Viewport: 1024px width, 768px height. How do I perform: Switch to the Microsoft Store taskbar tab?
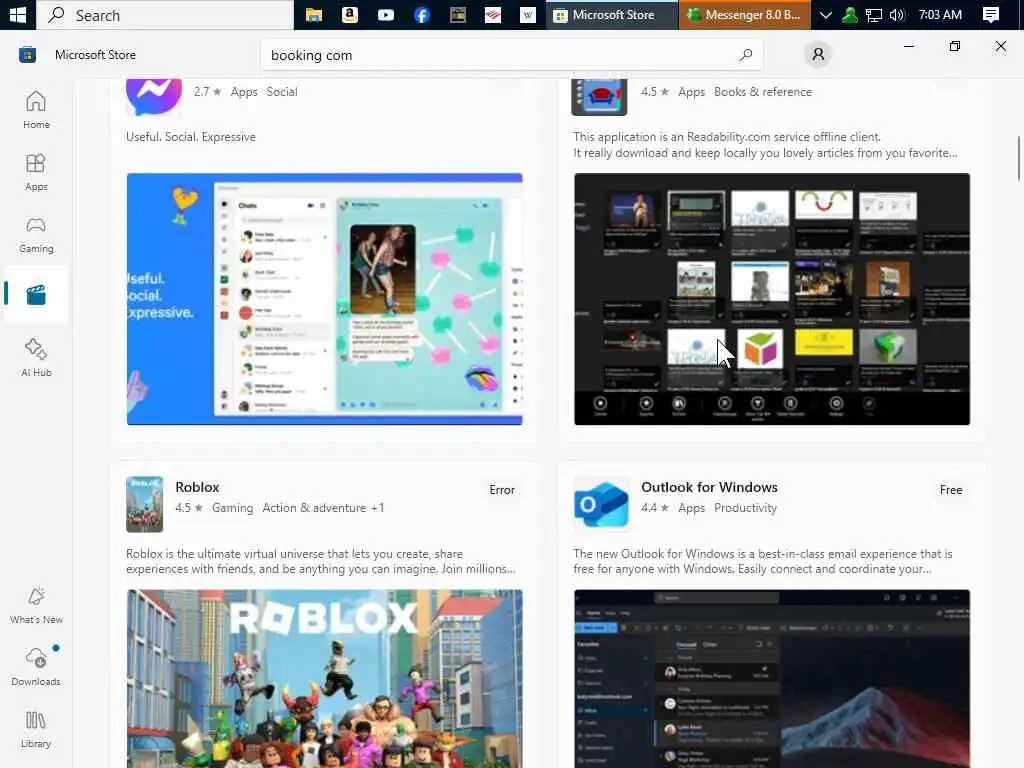(x=612, y=14)
